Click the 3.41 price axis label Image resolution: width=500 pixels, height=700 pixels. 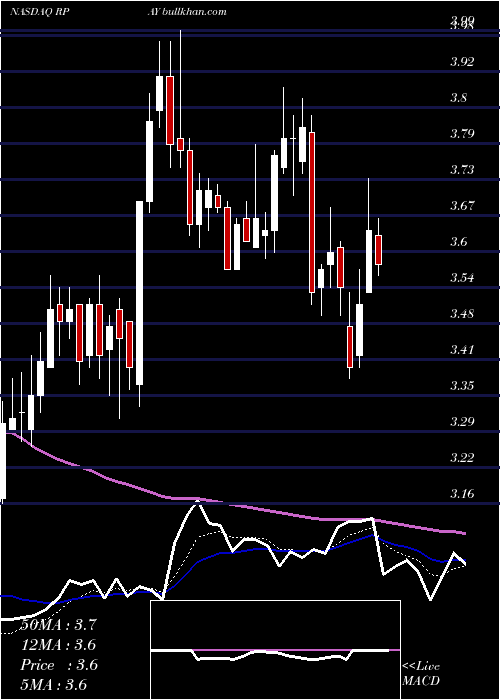pyautogui.click(x=462, y=350)
